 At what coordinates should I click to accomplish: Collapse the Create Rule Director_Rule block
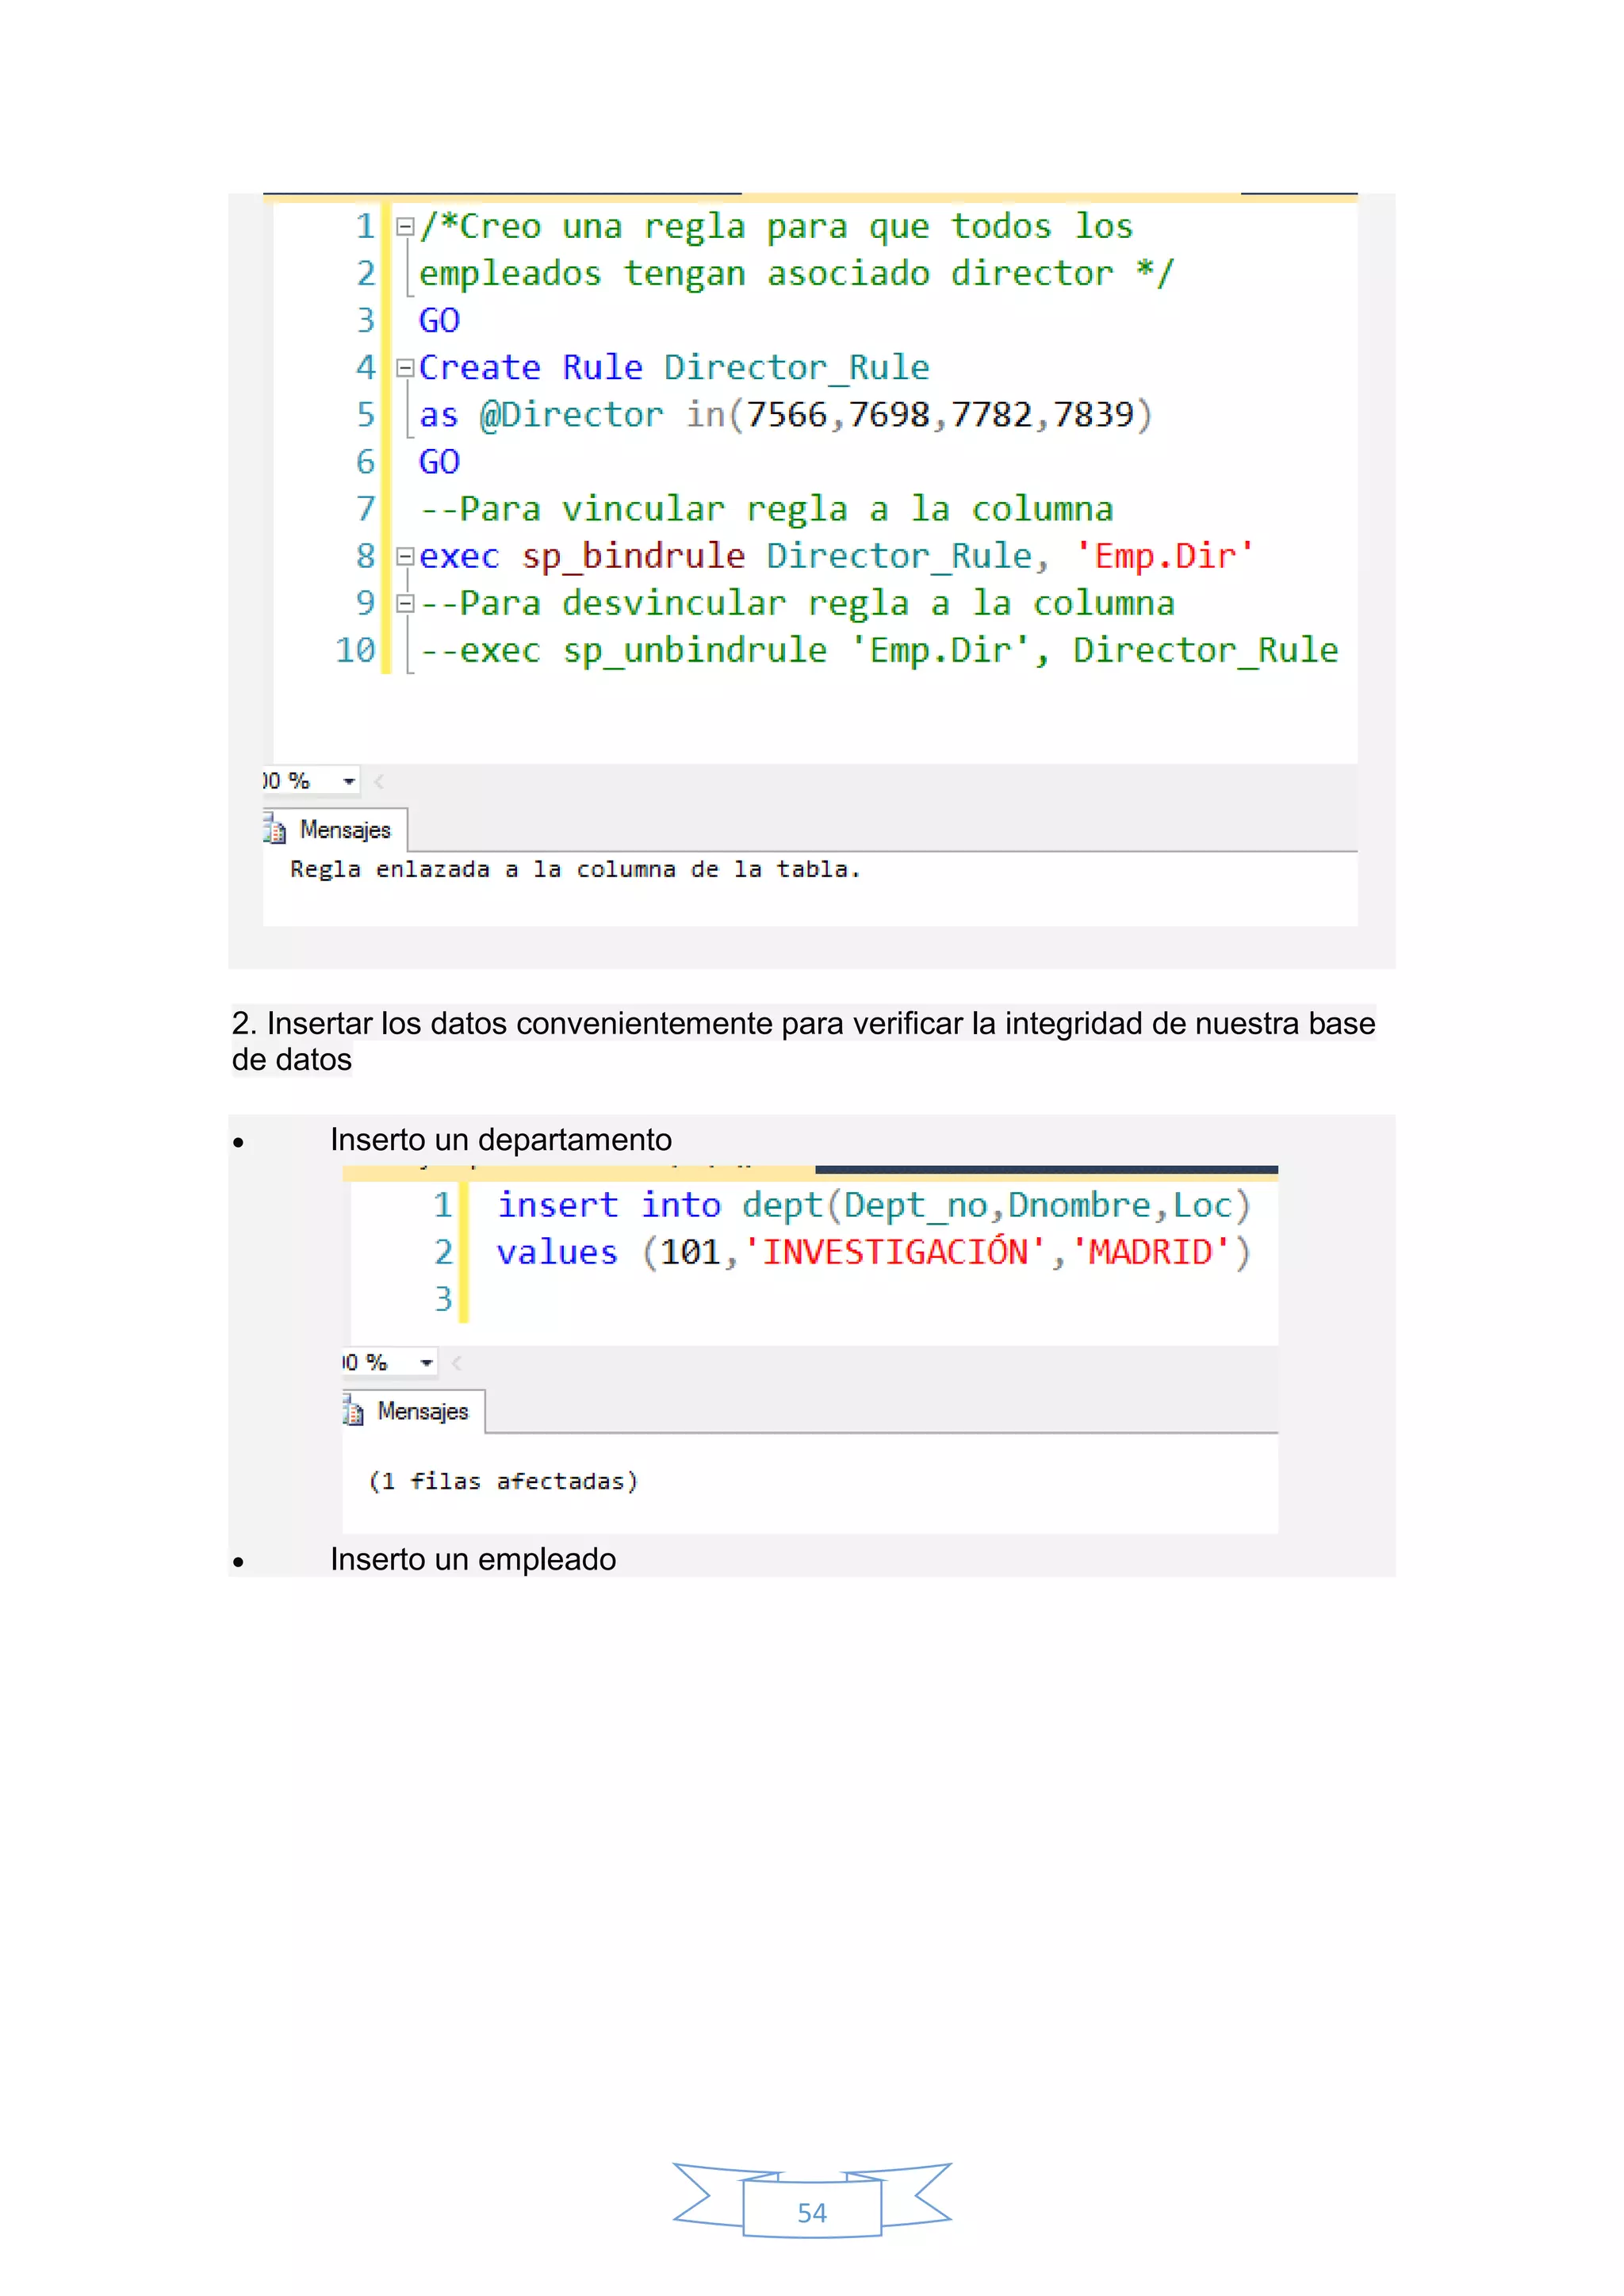point(405,368)
